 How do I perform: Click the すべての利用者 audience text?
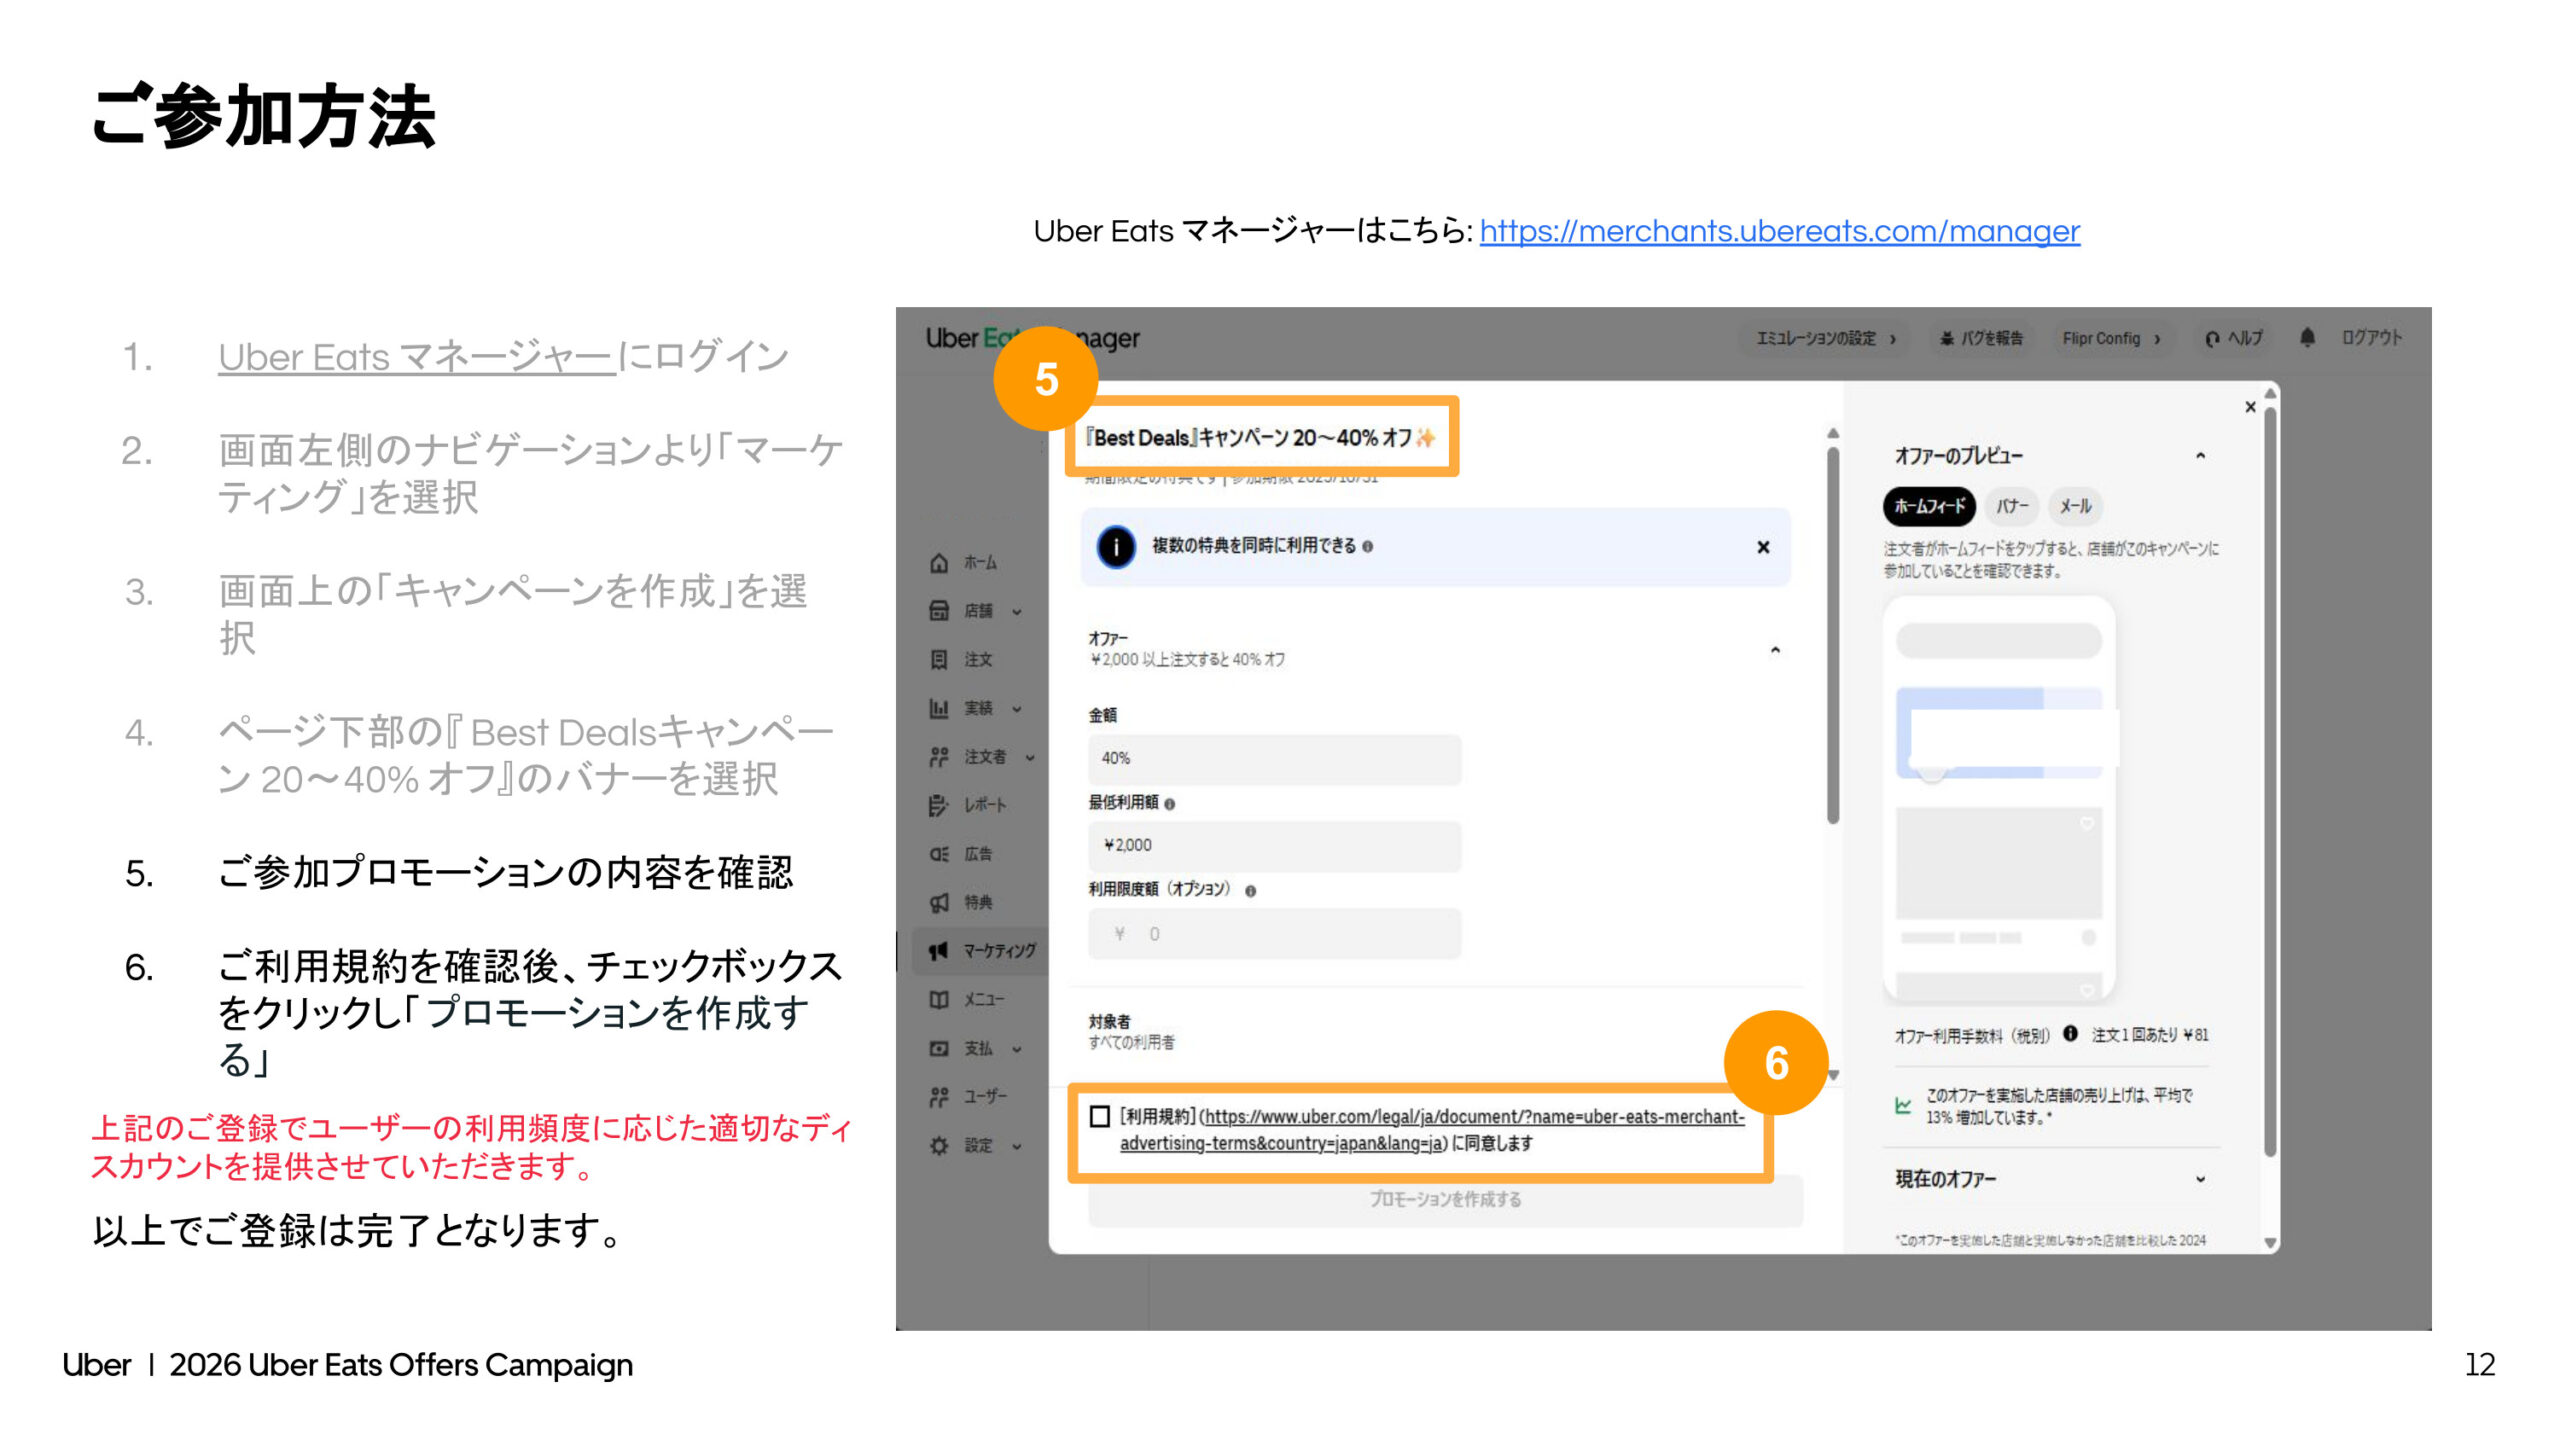1132,1043
